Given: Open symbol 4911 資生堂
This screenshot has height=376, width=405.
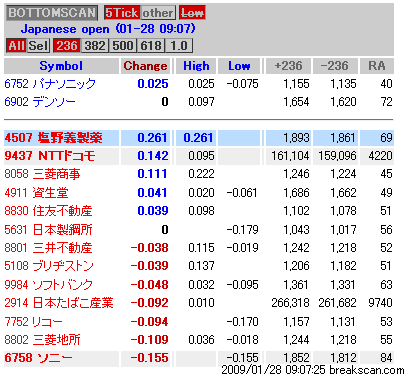Looking at the screenshot, I should click(36, 192).
